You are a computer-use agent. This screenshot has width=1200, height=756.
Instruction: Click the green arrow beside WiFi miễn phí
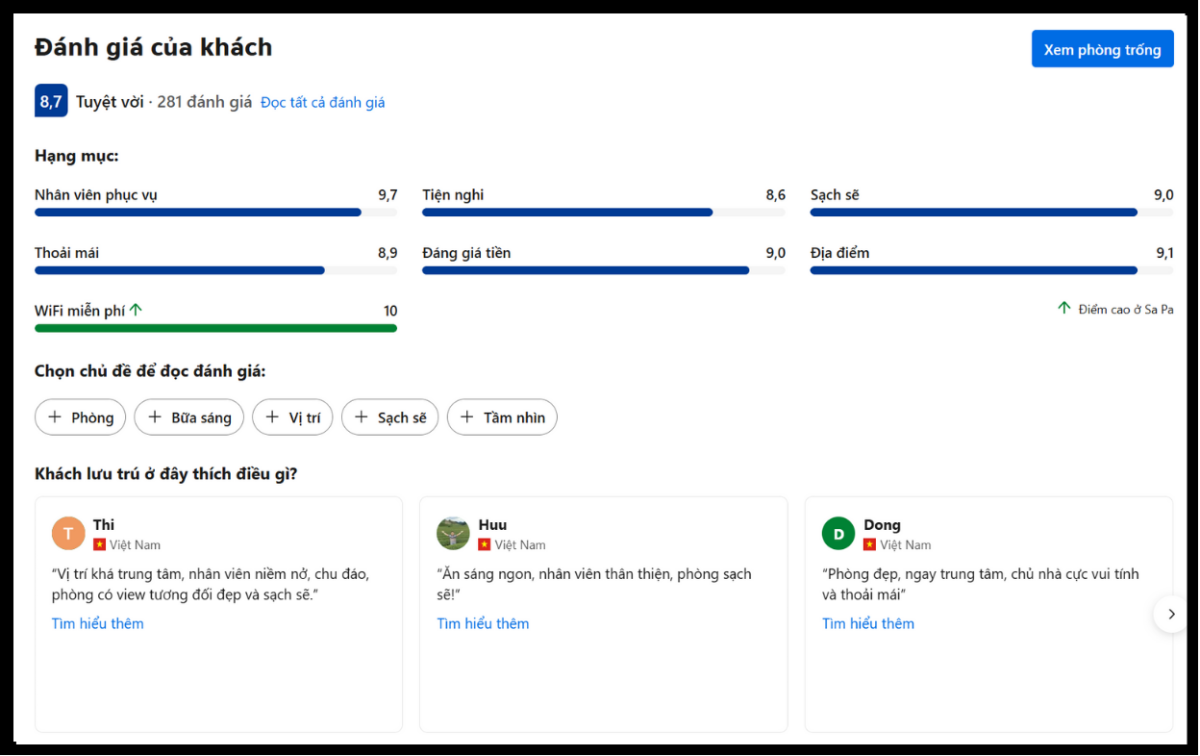click(136, 310)
